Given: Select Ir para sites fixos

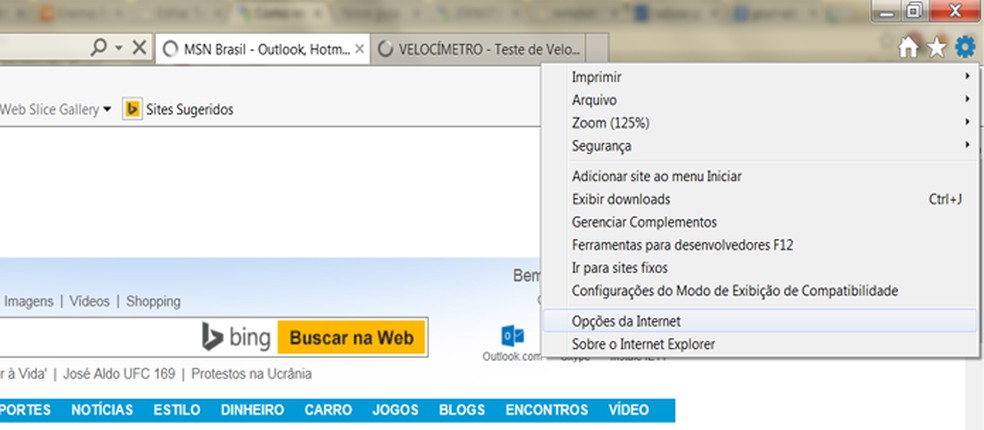Looking at the screenshot, I should (x=761, y=268).
